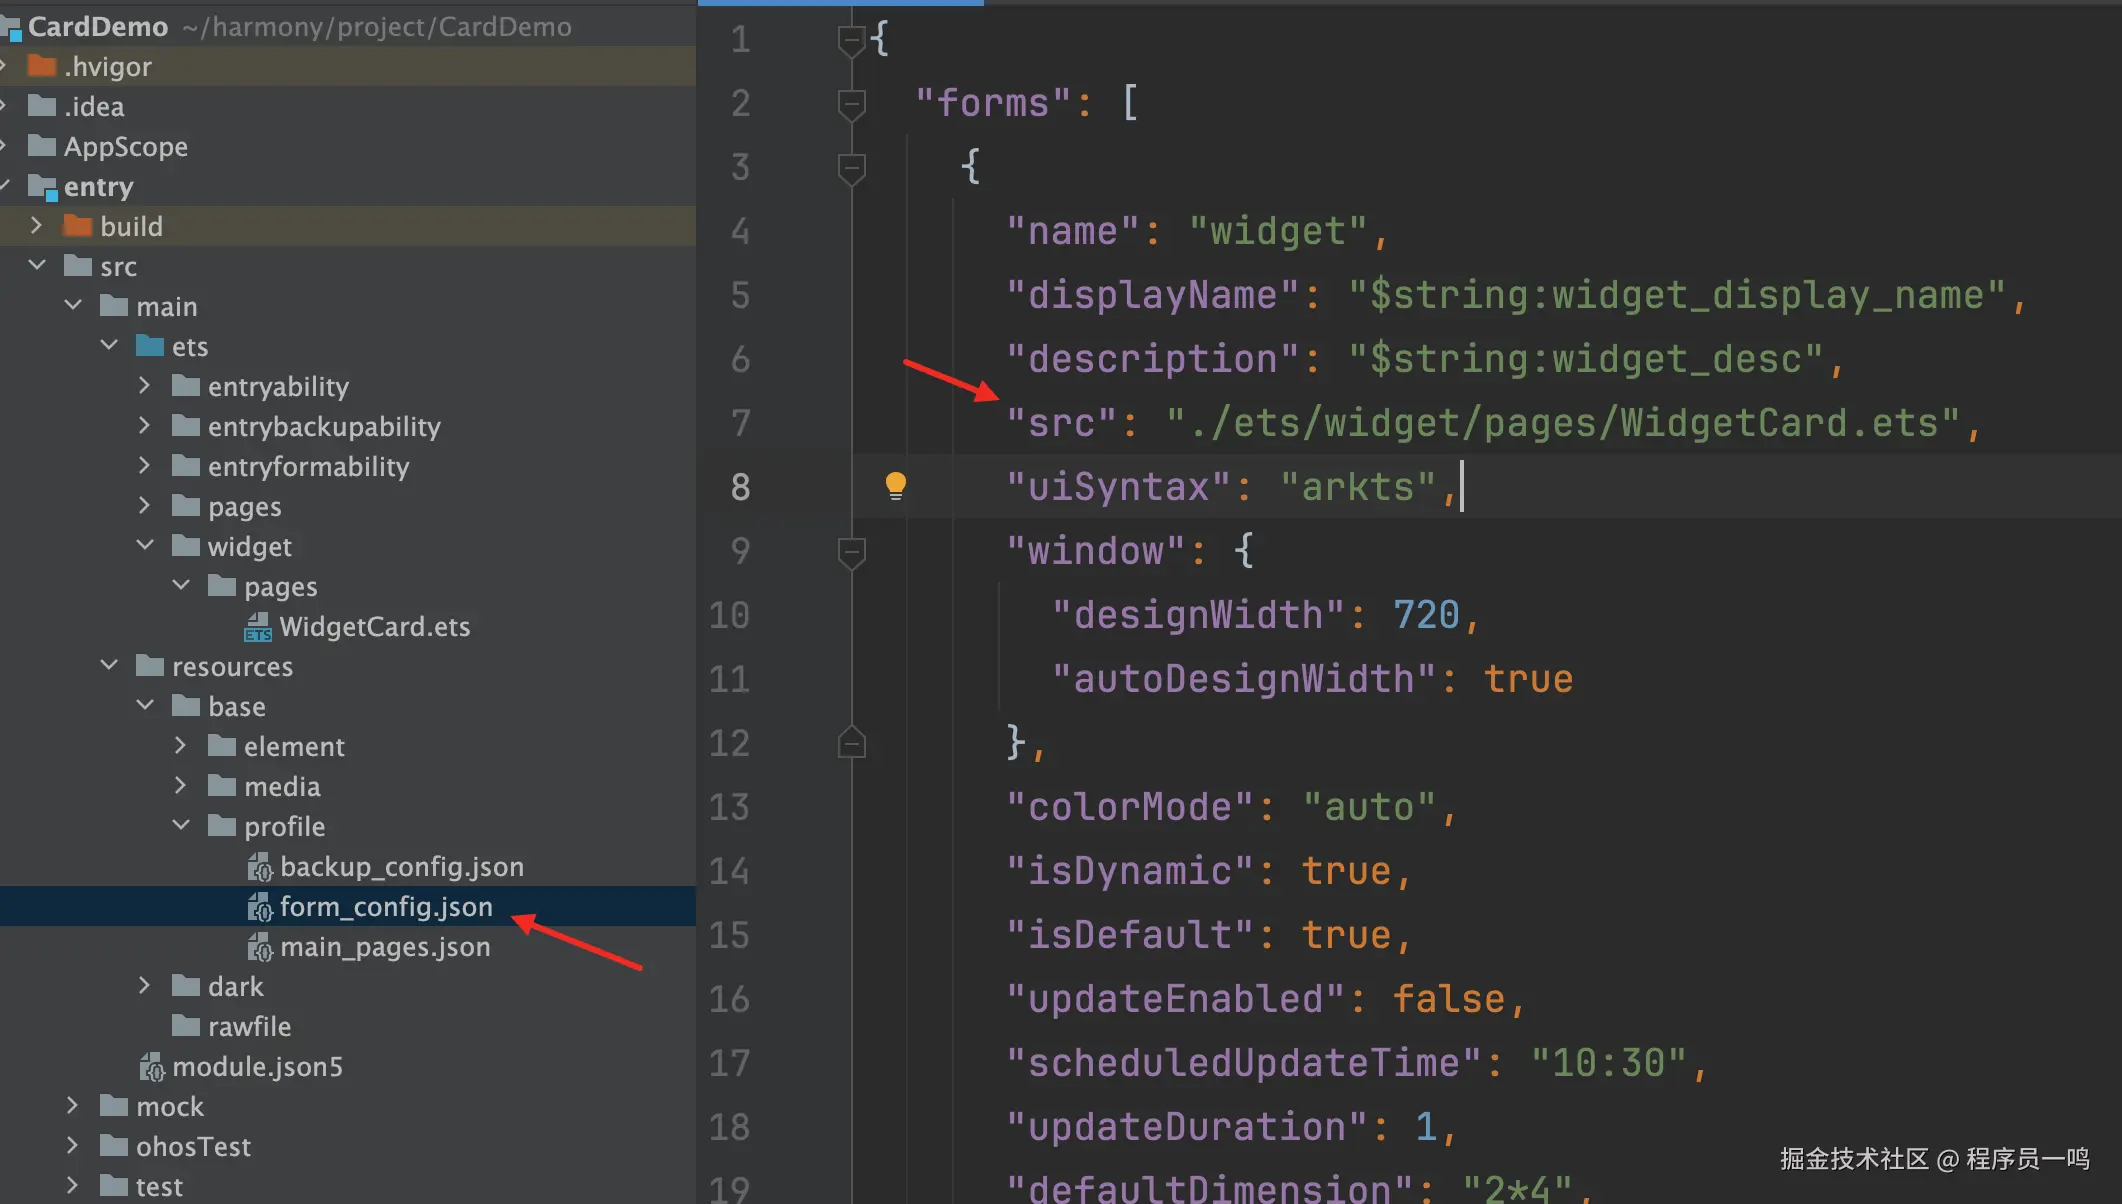Click the form_config.json file icon
The width and height of the screenshot is (2122, 1204).
pos(260,907)
